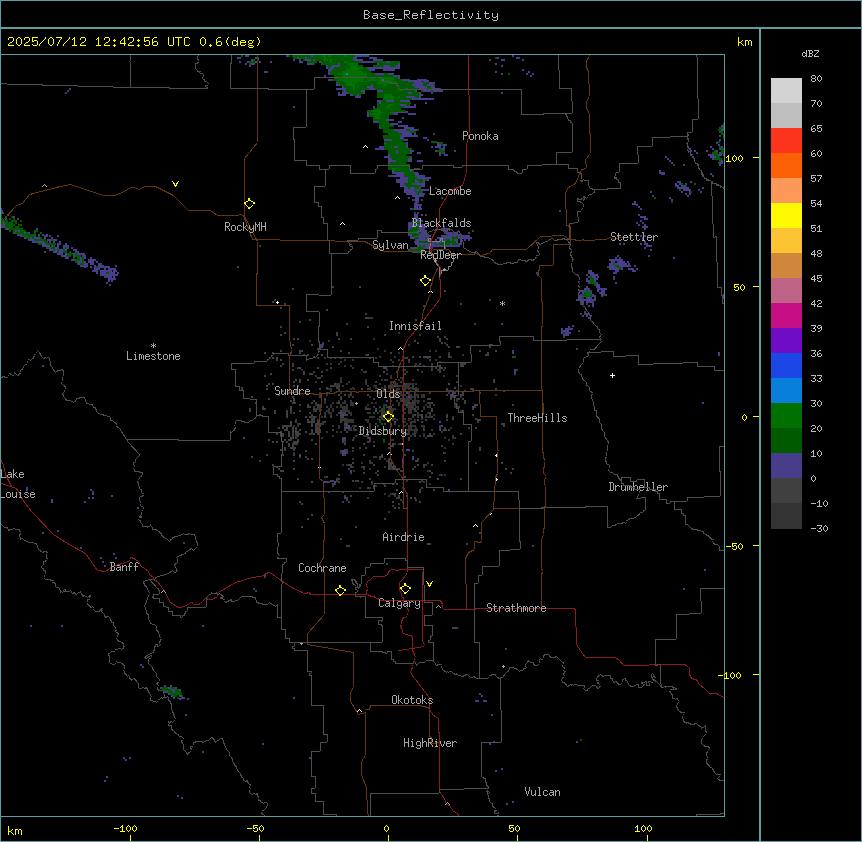Click the Vulcan label
The height and width of the screenshot is (842, 862).
point(542,792)
